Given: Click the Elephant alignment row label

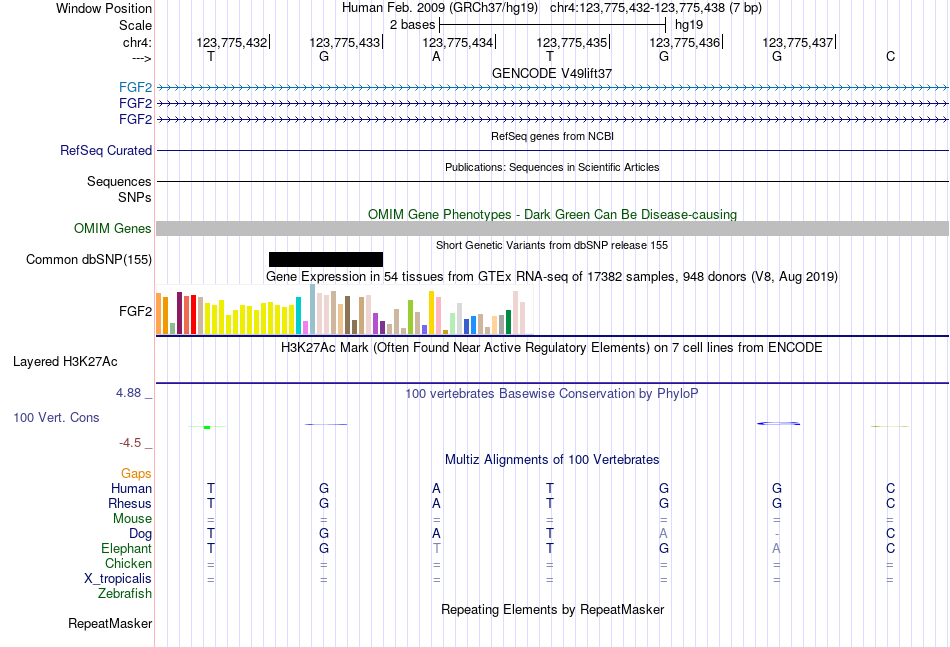Looking at the screenshot, I should 126,548.
